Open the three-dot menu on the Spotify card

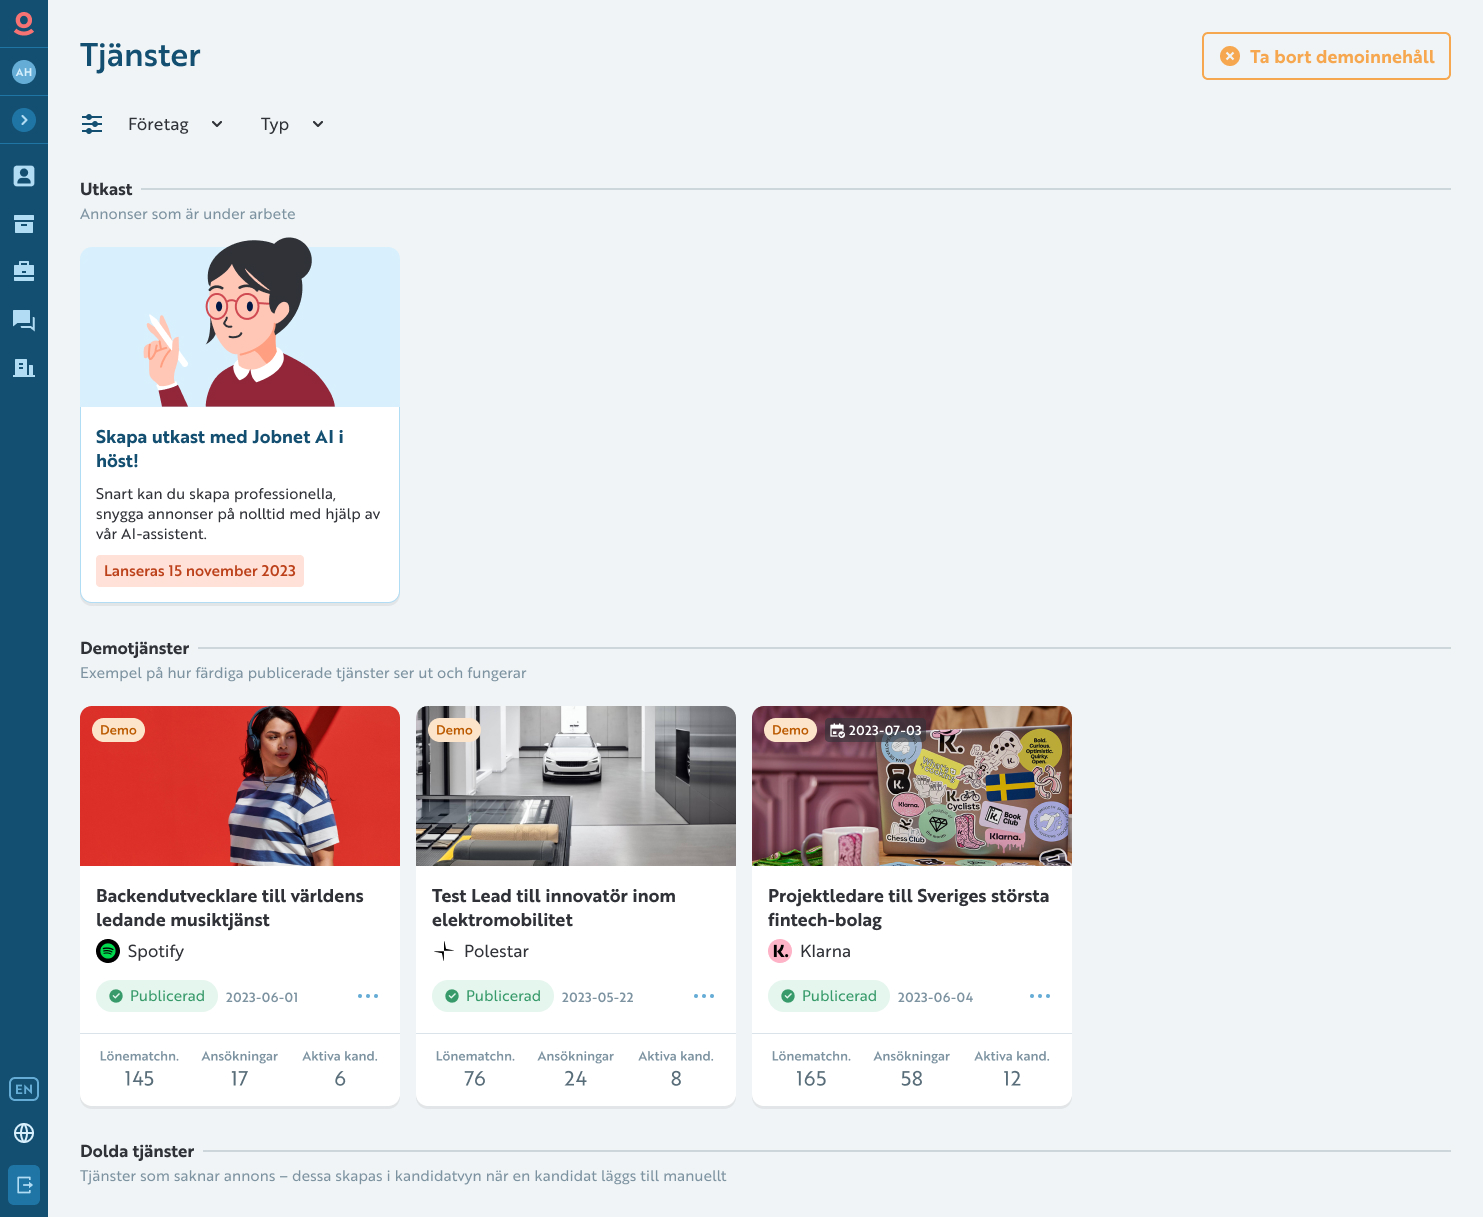(x=367, y=996)
